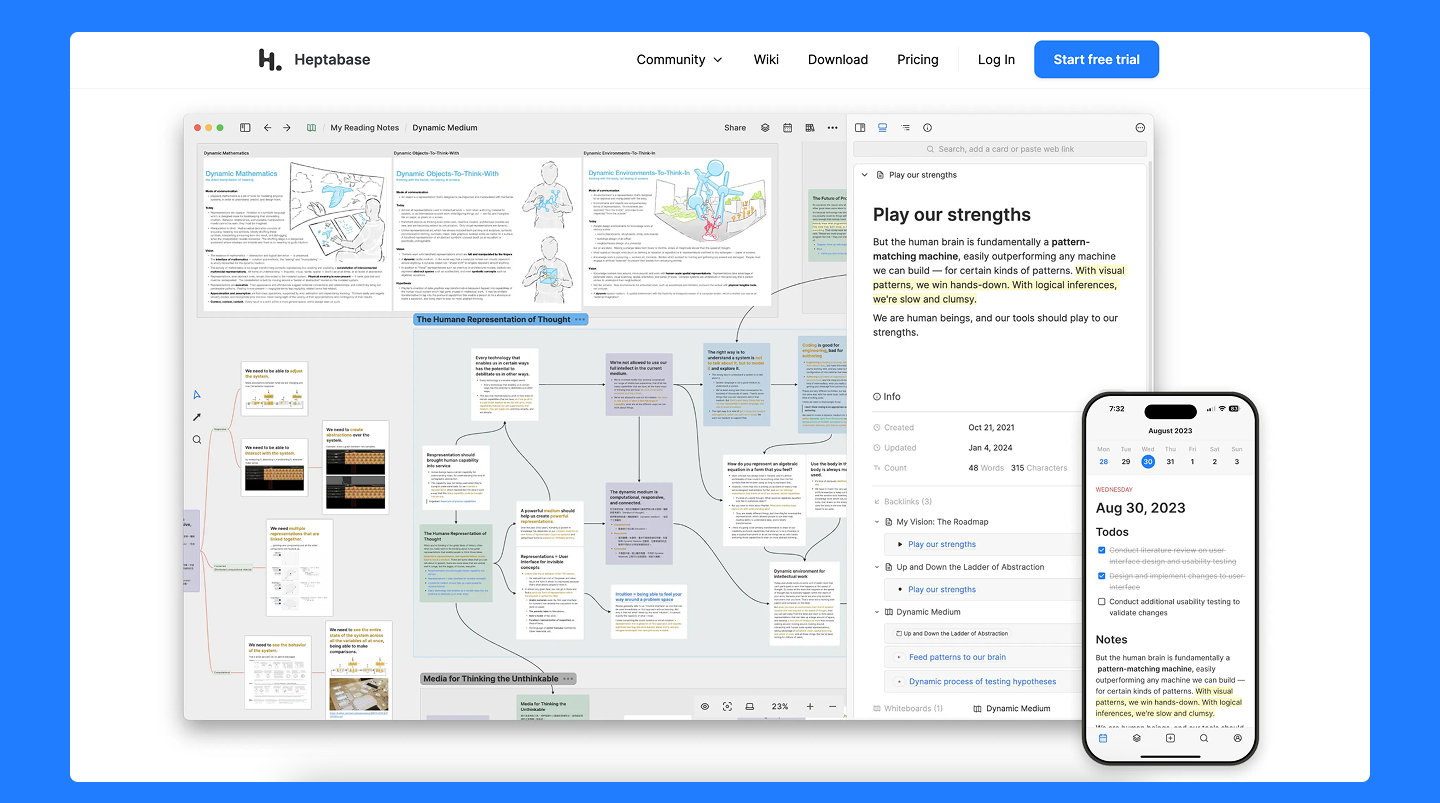Select the highlighted card view icon in right panel
The image size is (1440, 803).
pos(883,128)
